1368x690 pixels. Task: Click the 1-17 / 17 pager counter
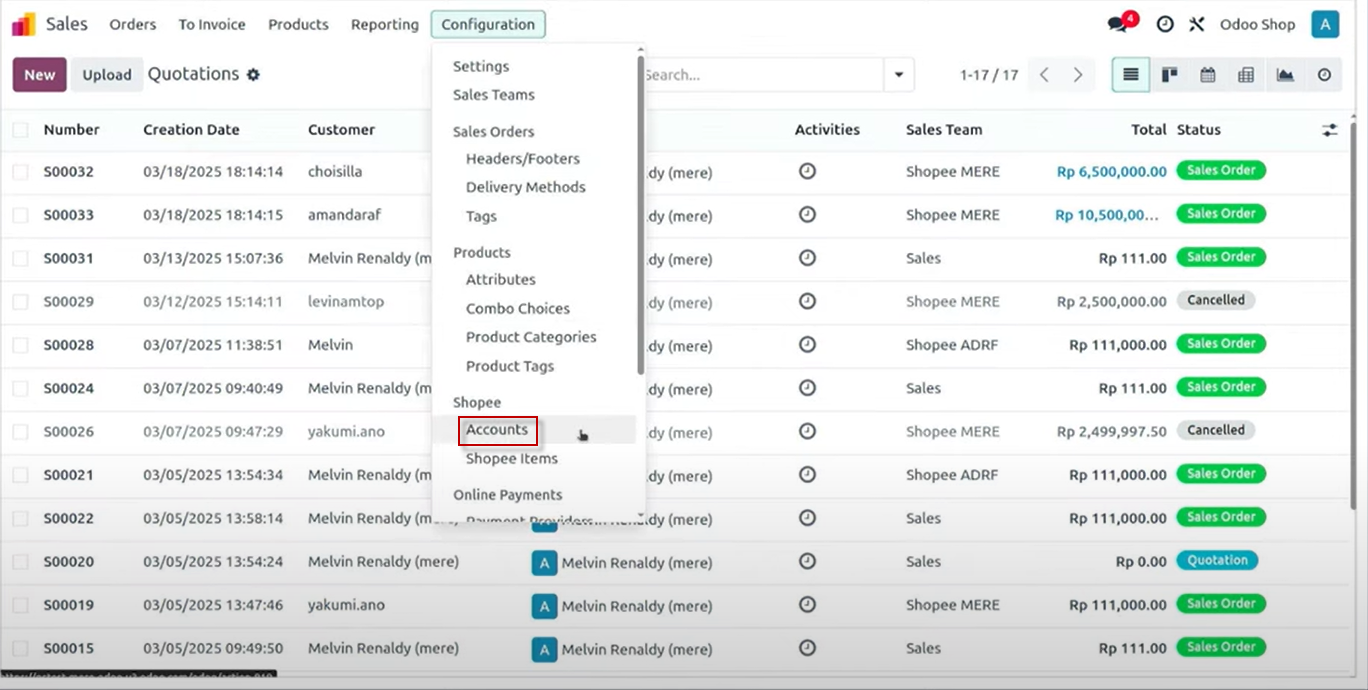989,75
